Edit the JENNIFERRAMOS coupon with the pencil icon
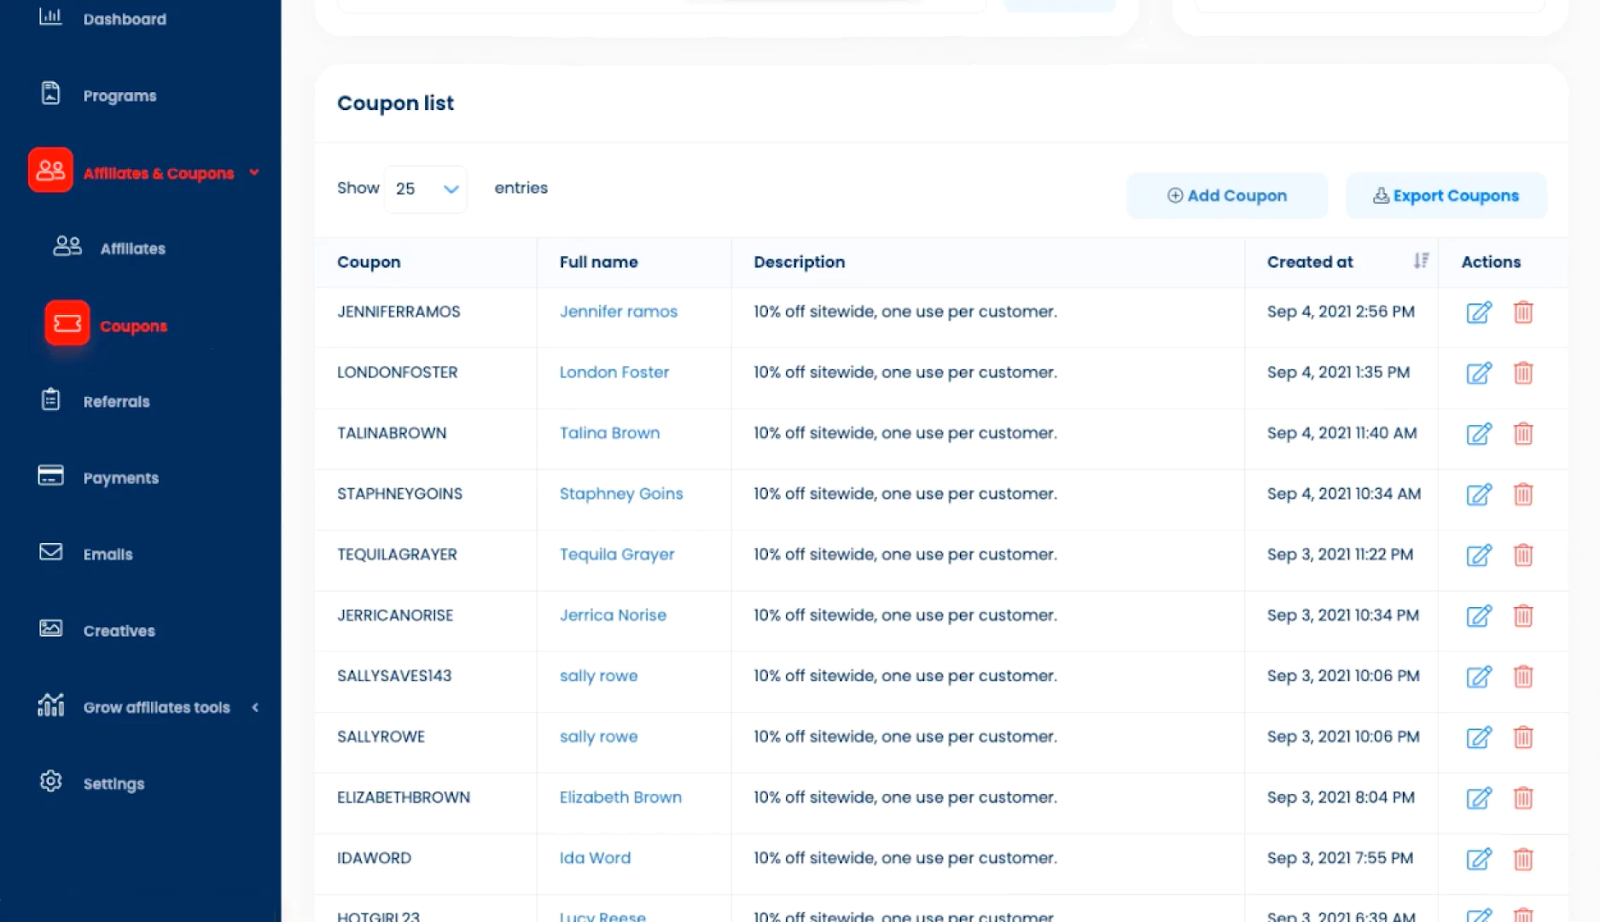The width and height of the screenshot is (1600, 922). pyautogui.click(x=1479, y=312)
